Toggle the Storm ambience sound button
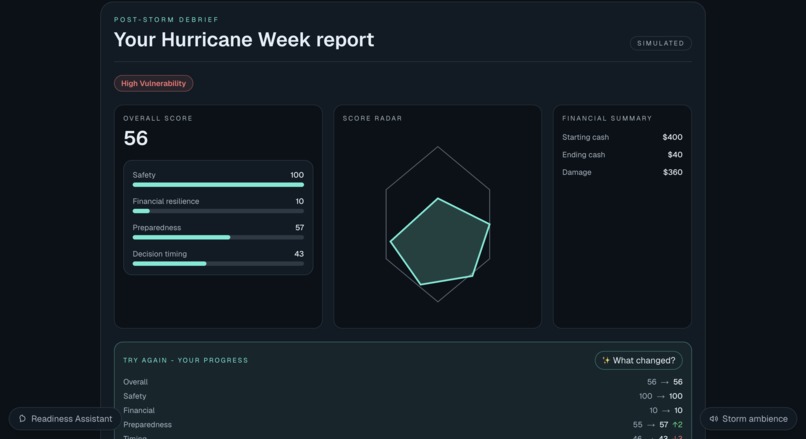Viewport: 806px width, 439px height. pos(748,418)
